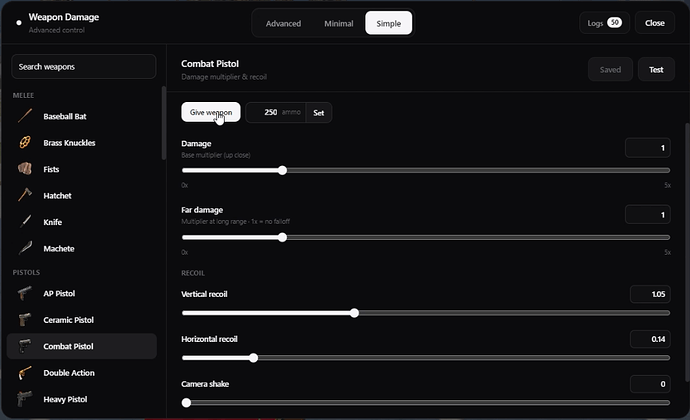Select the Knife icon
The width and height of the screenshot is (690, 420).
pos(25,221)
